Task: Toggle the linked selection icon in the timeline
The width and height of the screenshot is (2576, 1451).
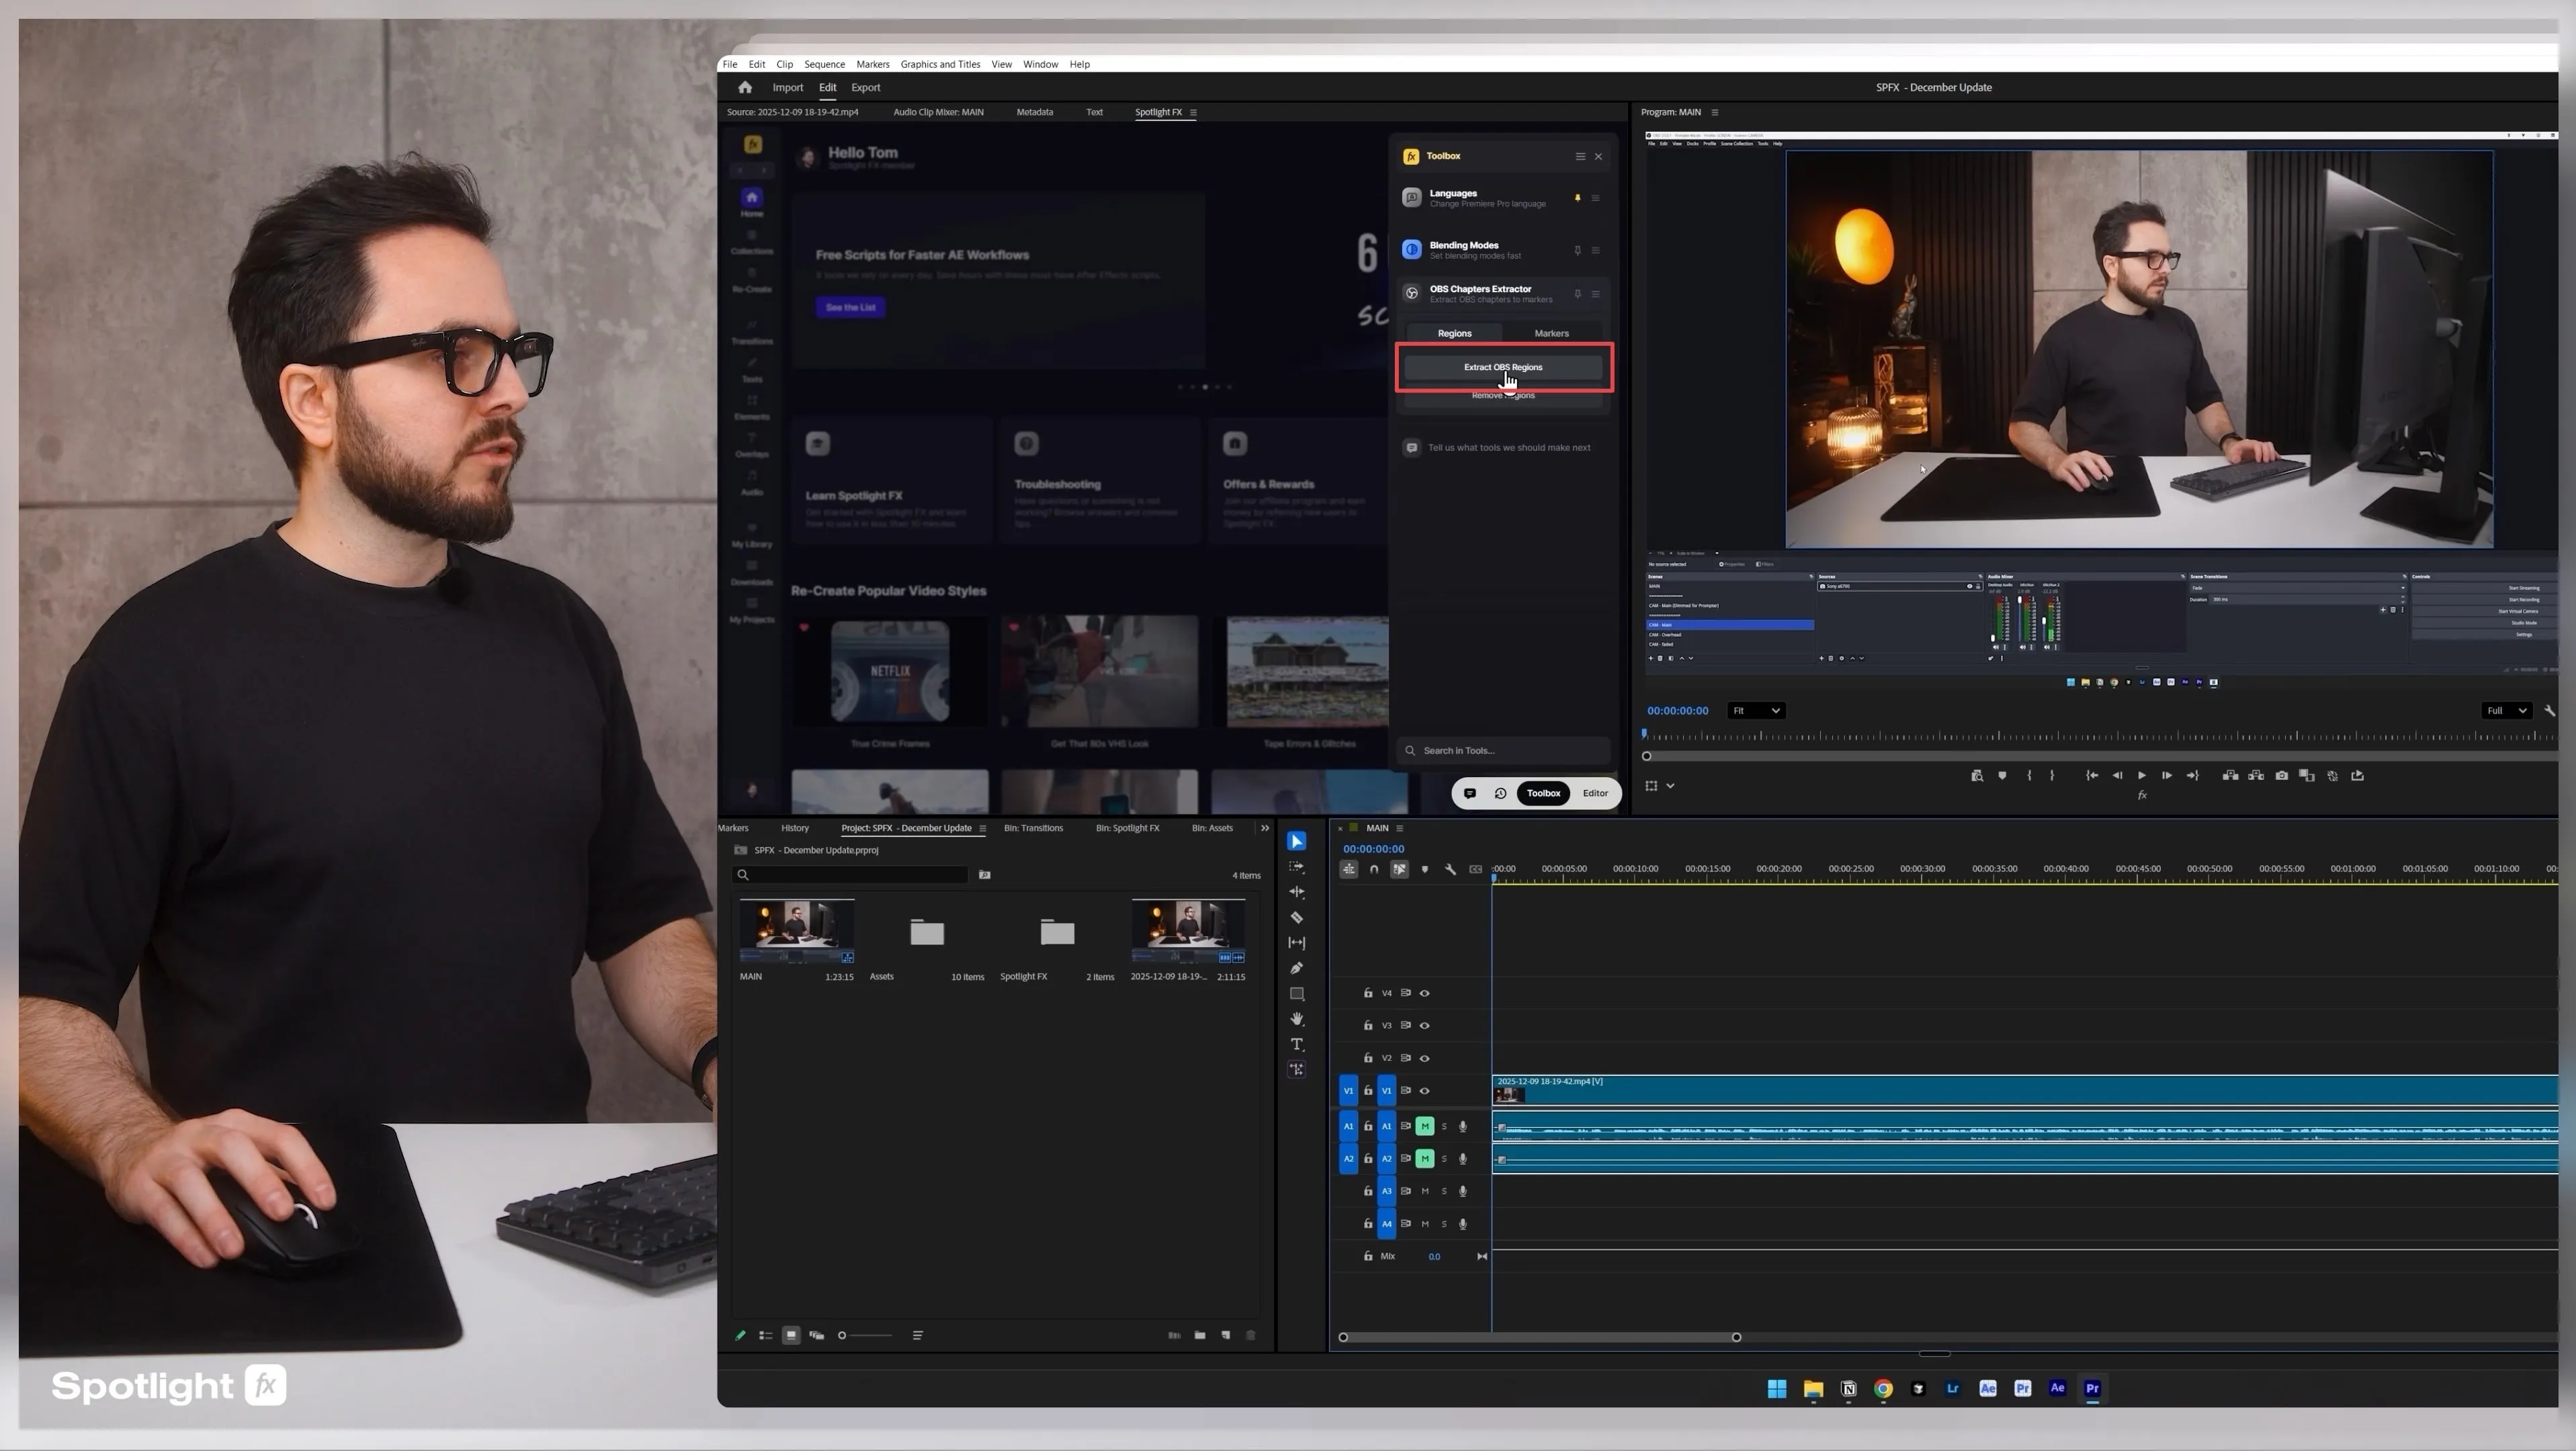Action: point(1399,869)
